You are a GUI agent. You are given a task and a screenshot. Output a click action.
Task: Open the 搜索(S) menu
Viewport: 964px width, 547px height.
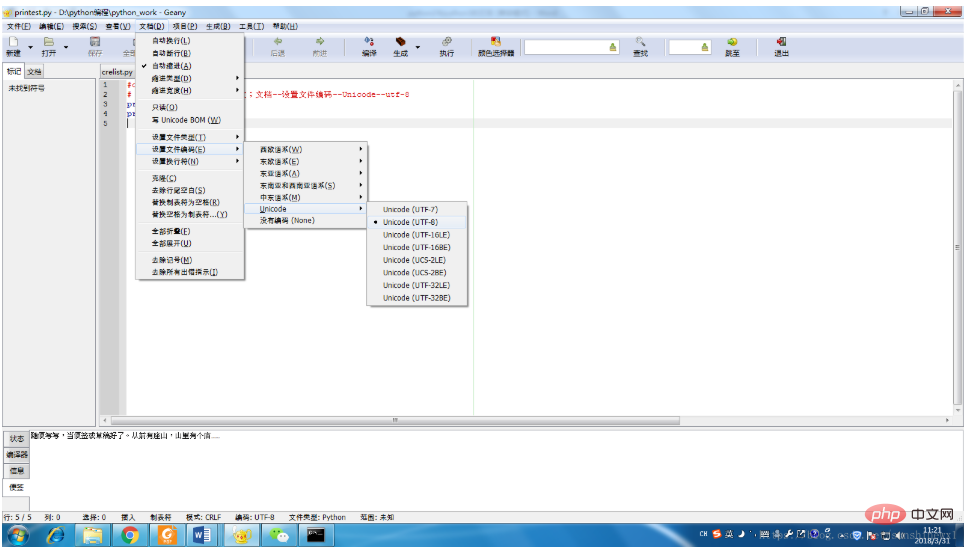pyautogui.click(x=84, y=26)
